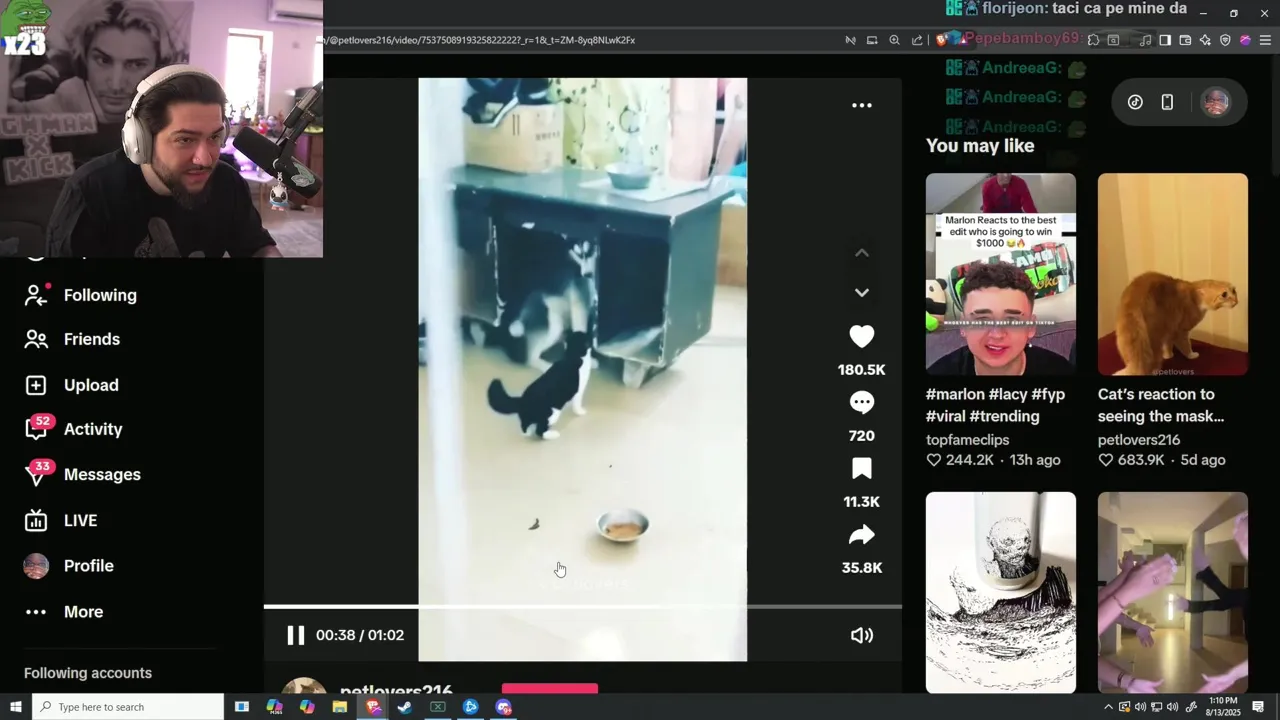Click the Following people icon
The image size is (1280, 720).
click(x=36, y=295)
